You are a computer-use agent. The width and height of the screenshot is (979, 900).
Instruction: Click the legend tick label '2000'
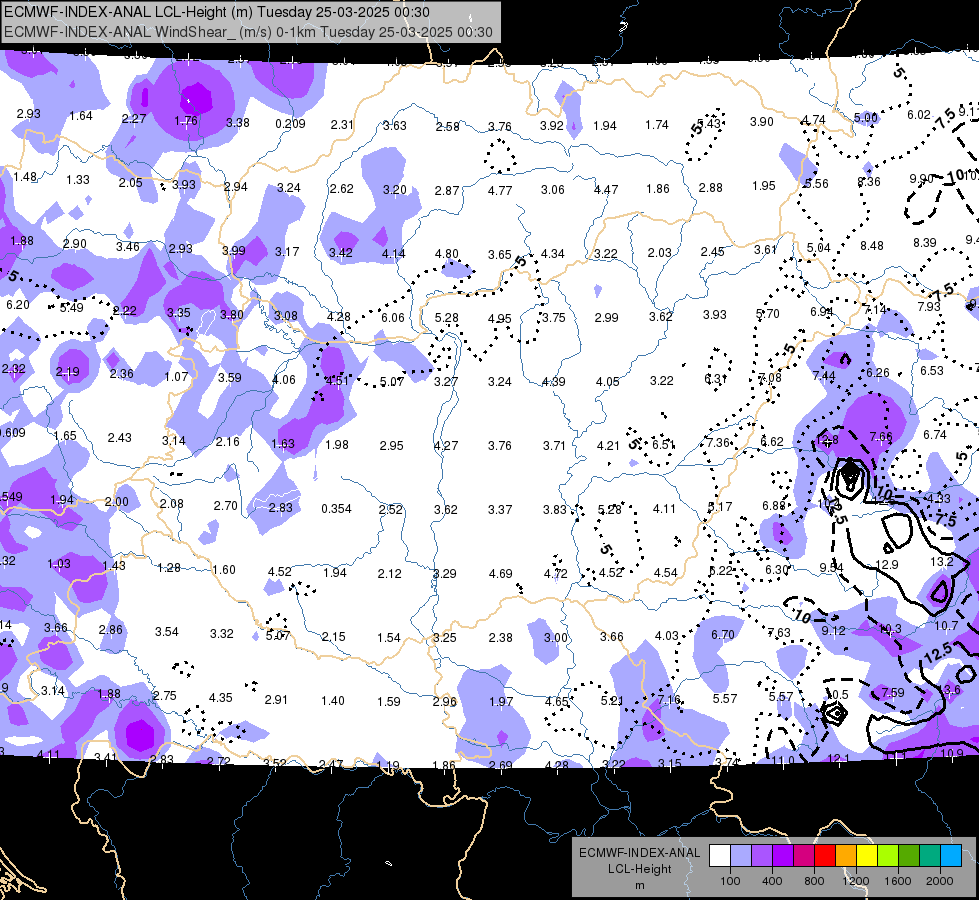click(x=940, y=881)
